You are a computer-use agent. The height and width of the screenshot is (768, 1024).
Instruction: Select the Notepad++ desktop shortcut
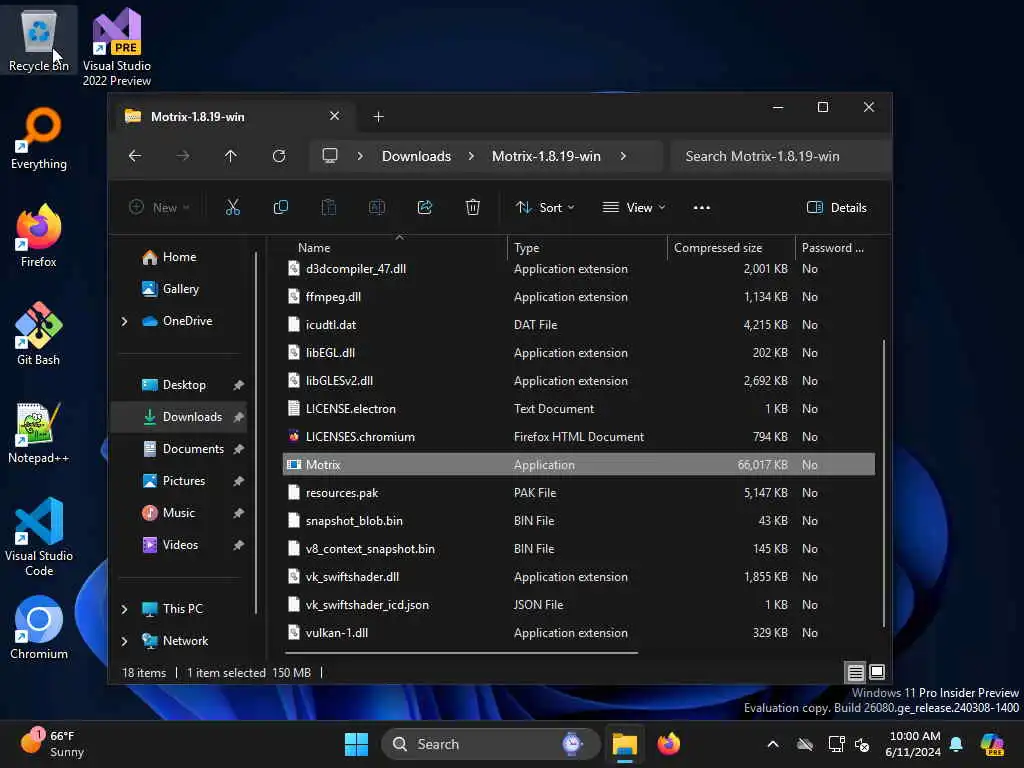39,432
